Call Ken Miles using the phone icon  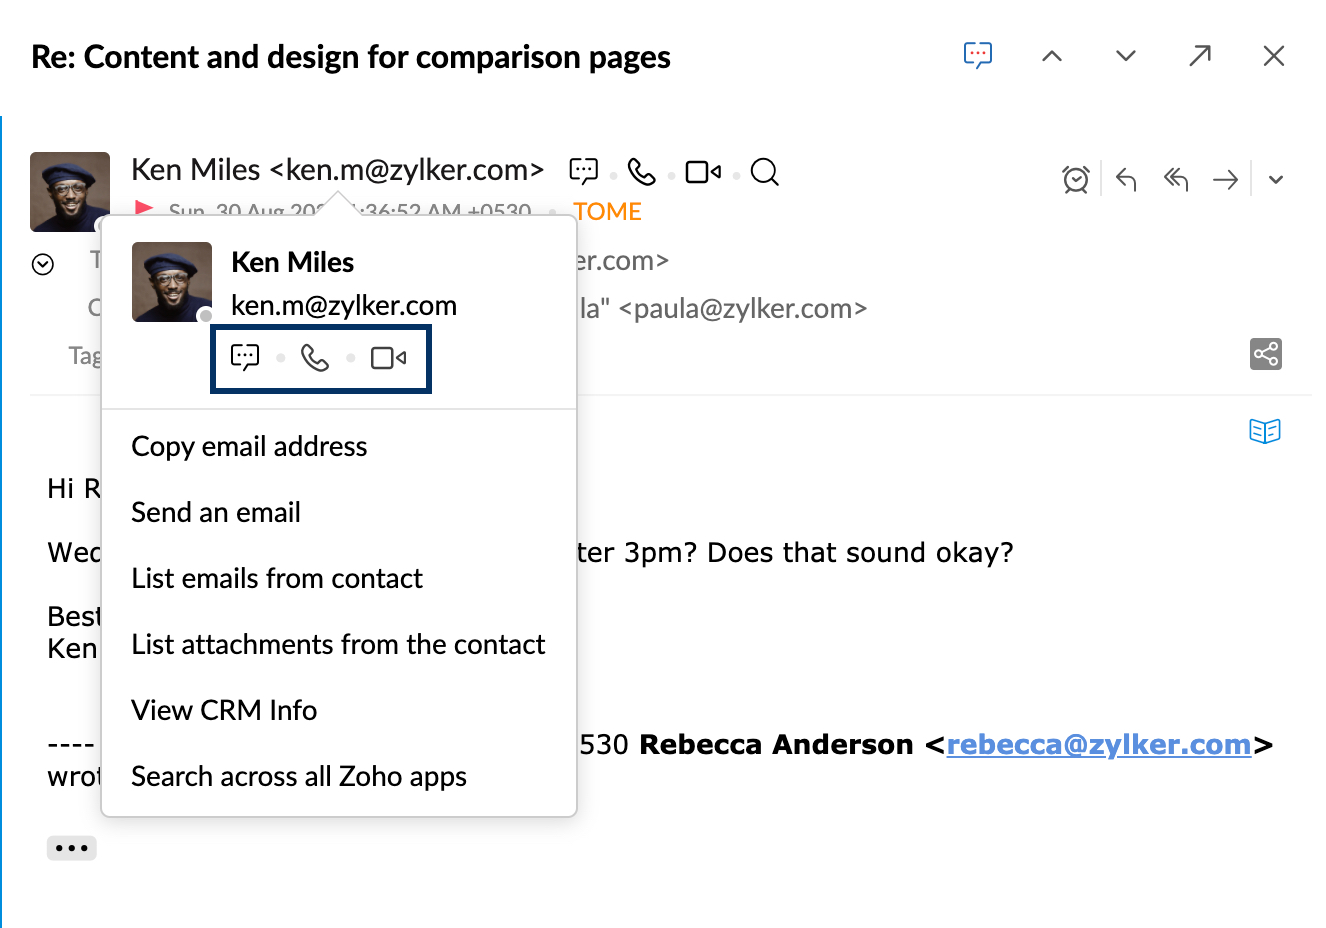point(316,357)
